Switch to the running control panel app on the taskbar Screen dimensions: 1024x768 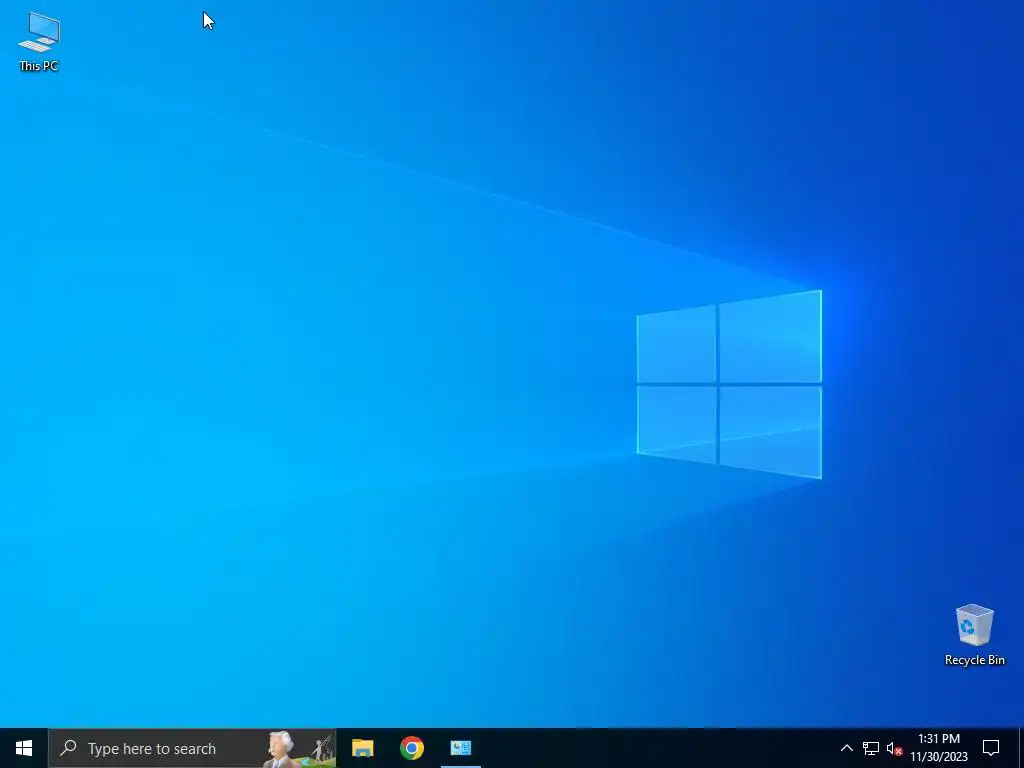(x=461, y=748)
